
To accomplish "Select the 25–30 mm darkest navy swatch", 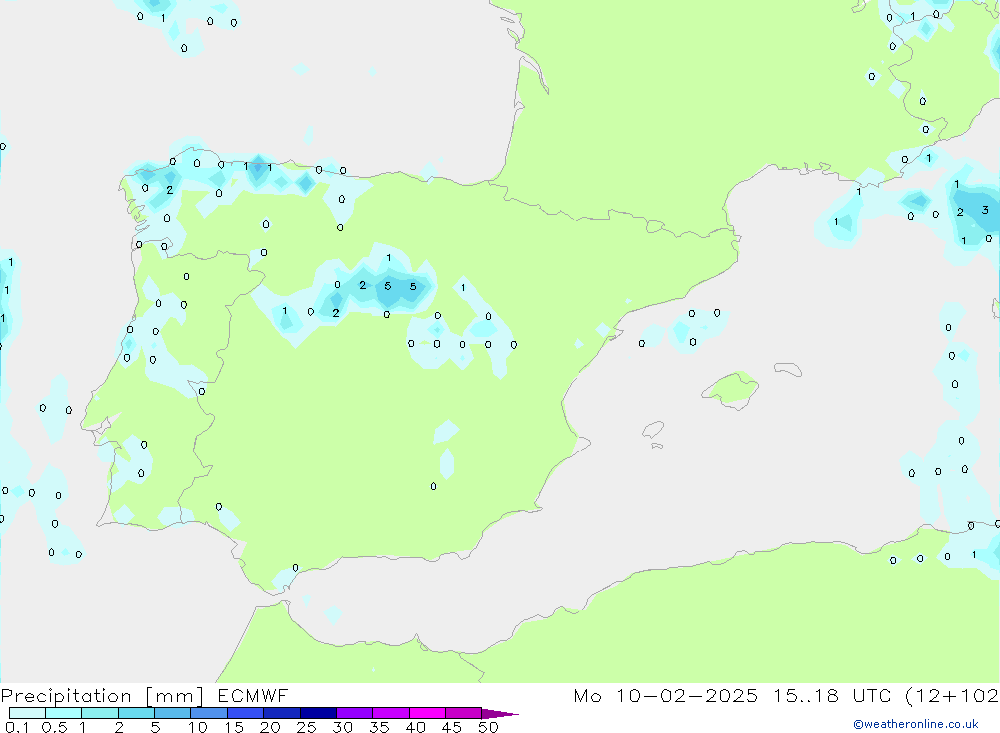I will tap(318, 713).
